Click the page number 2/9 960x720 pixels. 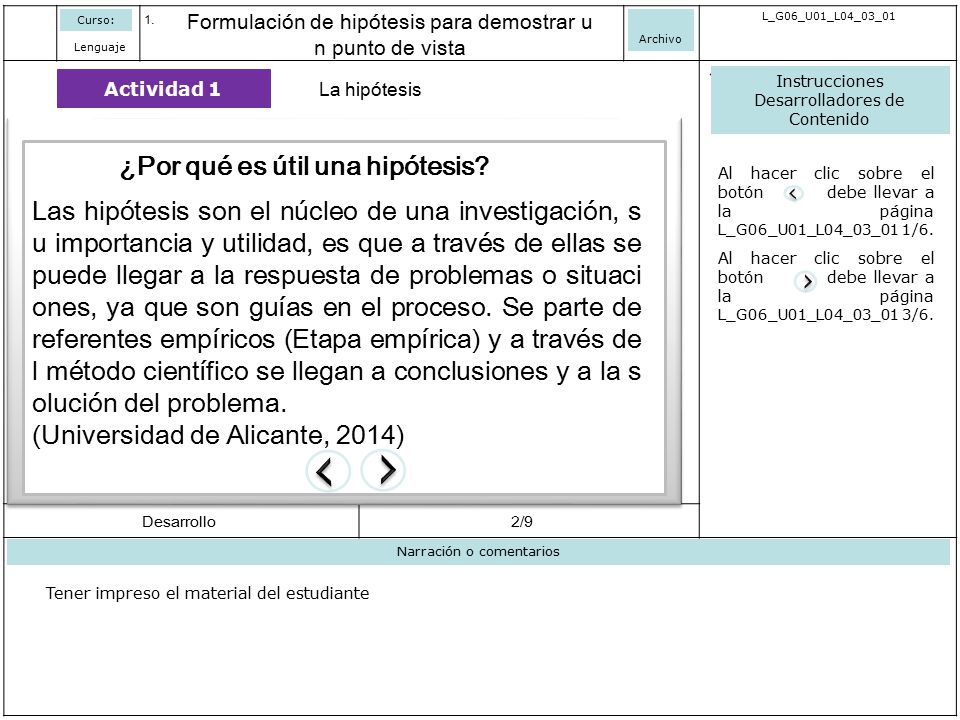(x=522, y=522)
